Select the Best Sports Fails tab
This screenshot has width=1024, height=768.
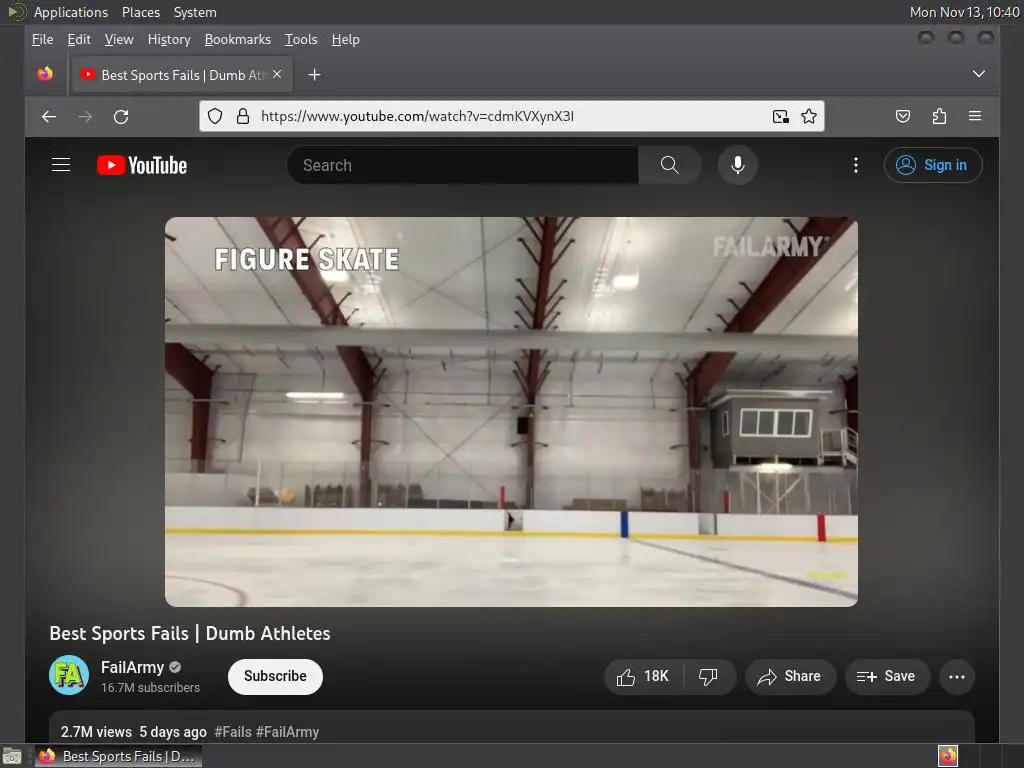pyautogui.click(x=183, y=75)
